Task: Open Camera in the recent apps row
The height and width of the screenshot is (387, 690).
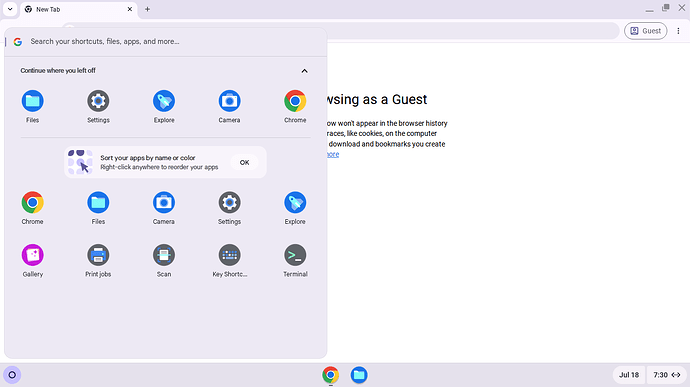Action: pyautogui.click(x=229, y=106)
